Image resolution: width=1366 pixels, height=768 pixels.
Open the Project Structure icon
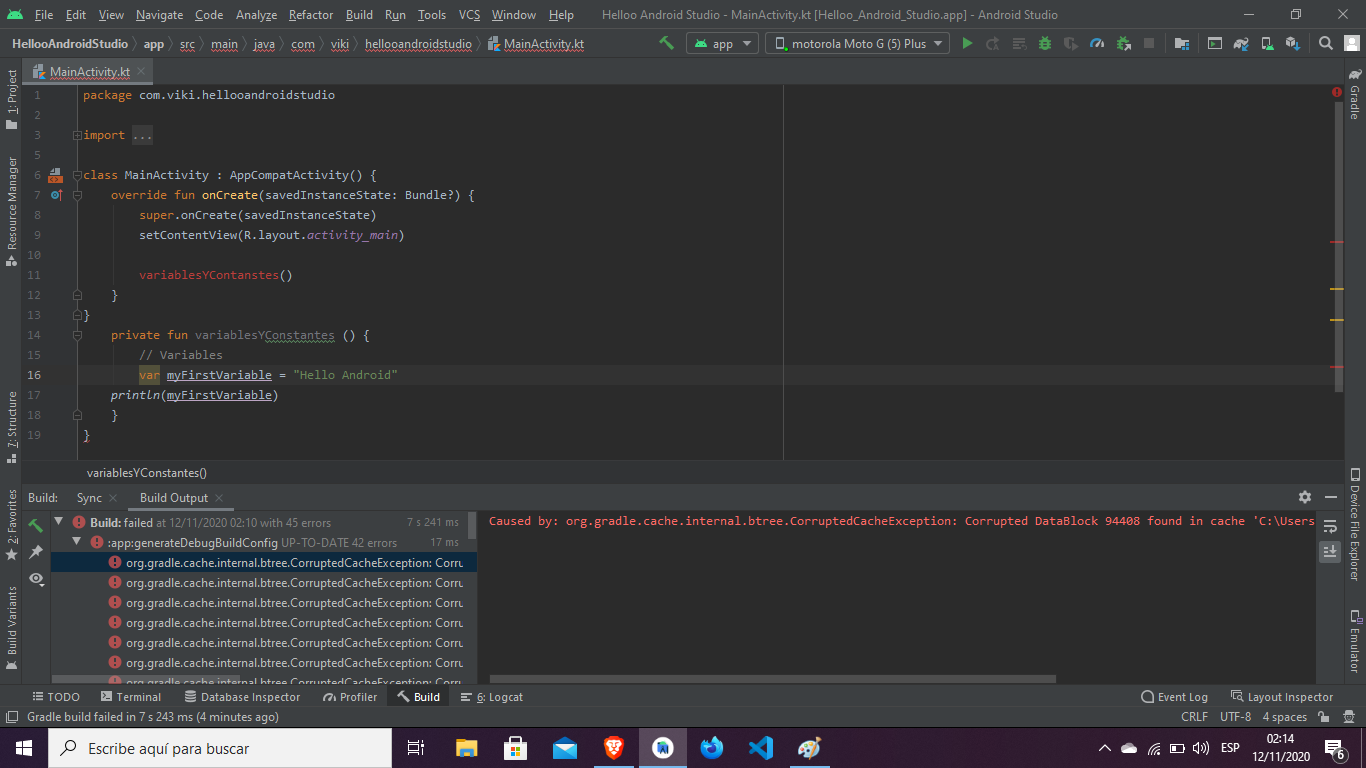(x=1182, y=43)
